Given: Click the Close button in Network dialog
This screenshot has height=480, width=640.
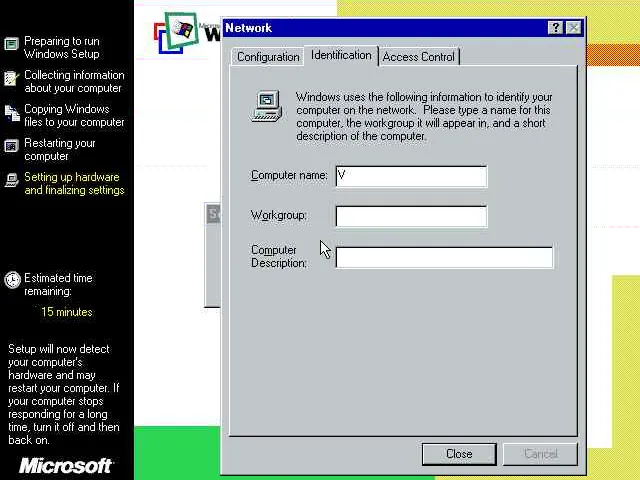Looking at the screenshot, I should [459, 454].
